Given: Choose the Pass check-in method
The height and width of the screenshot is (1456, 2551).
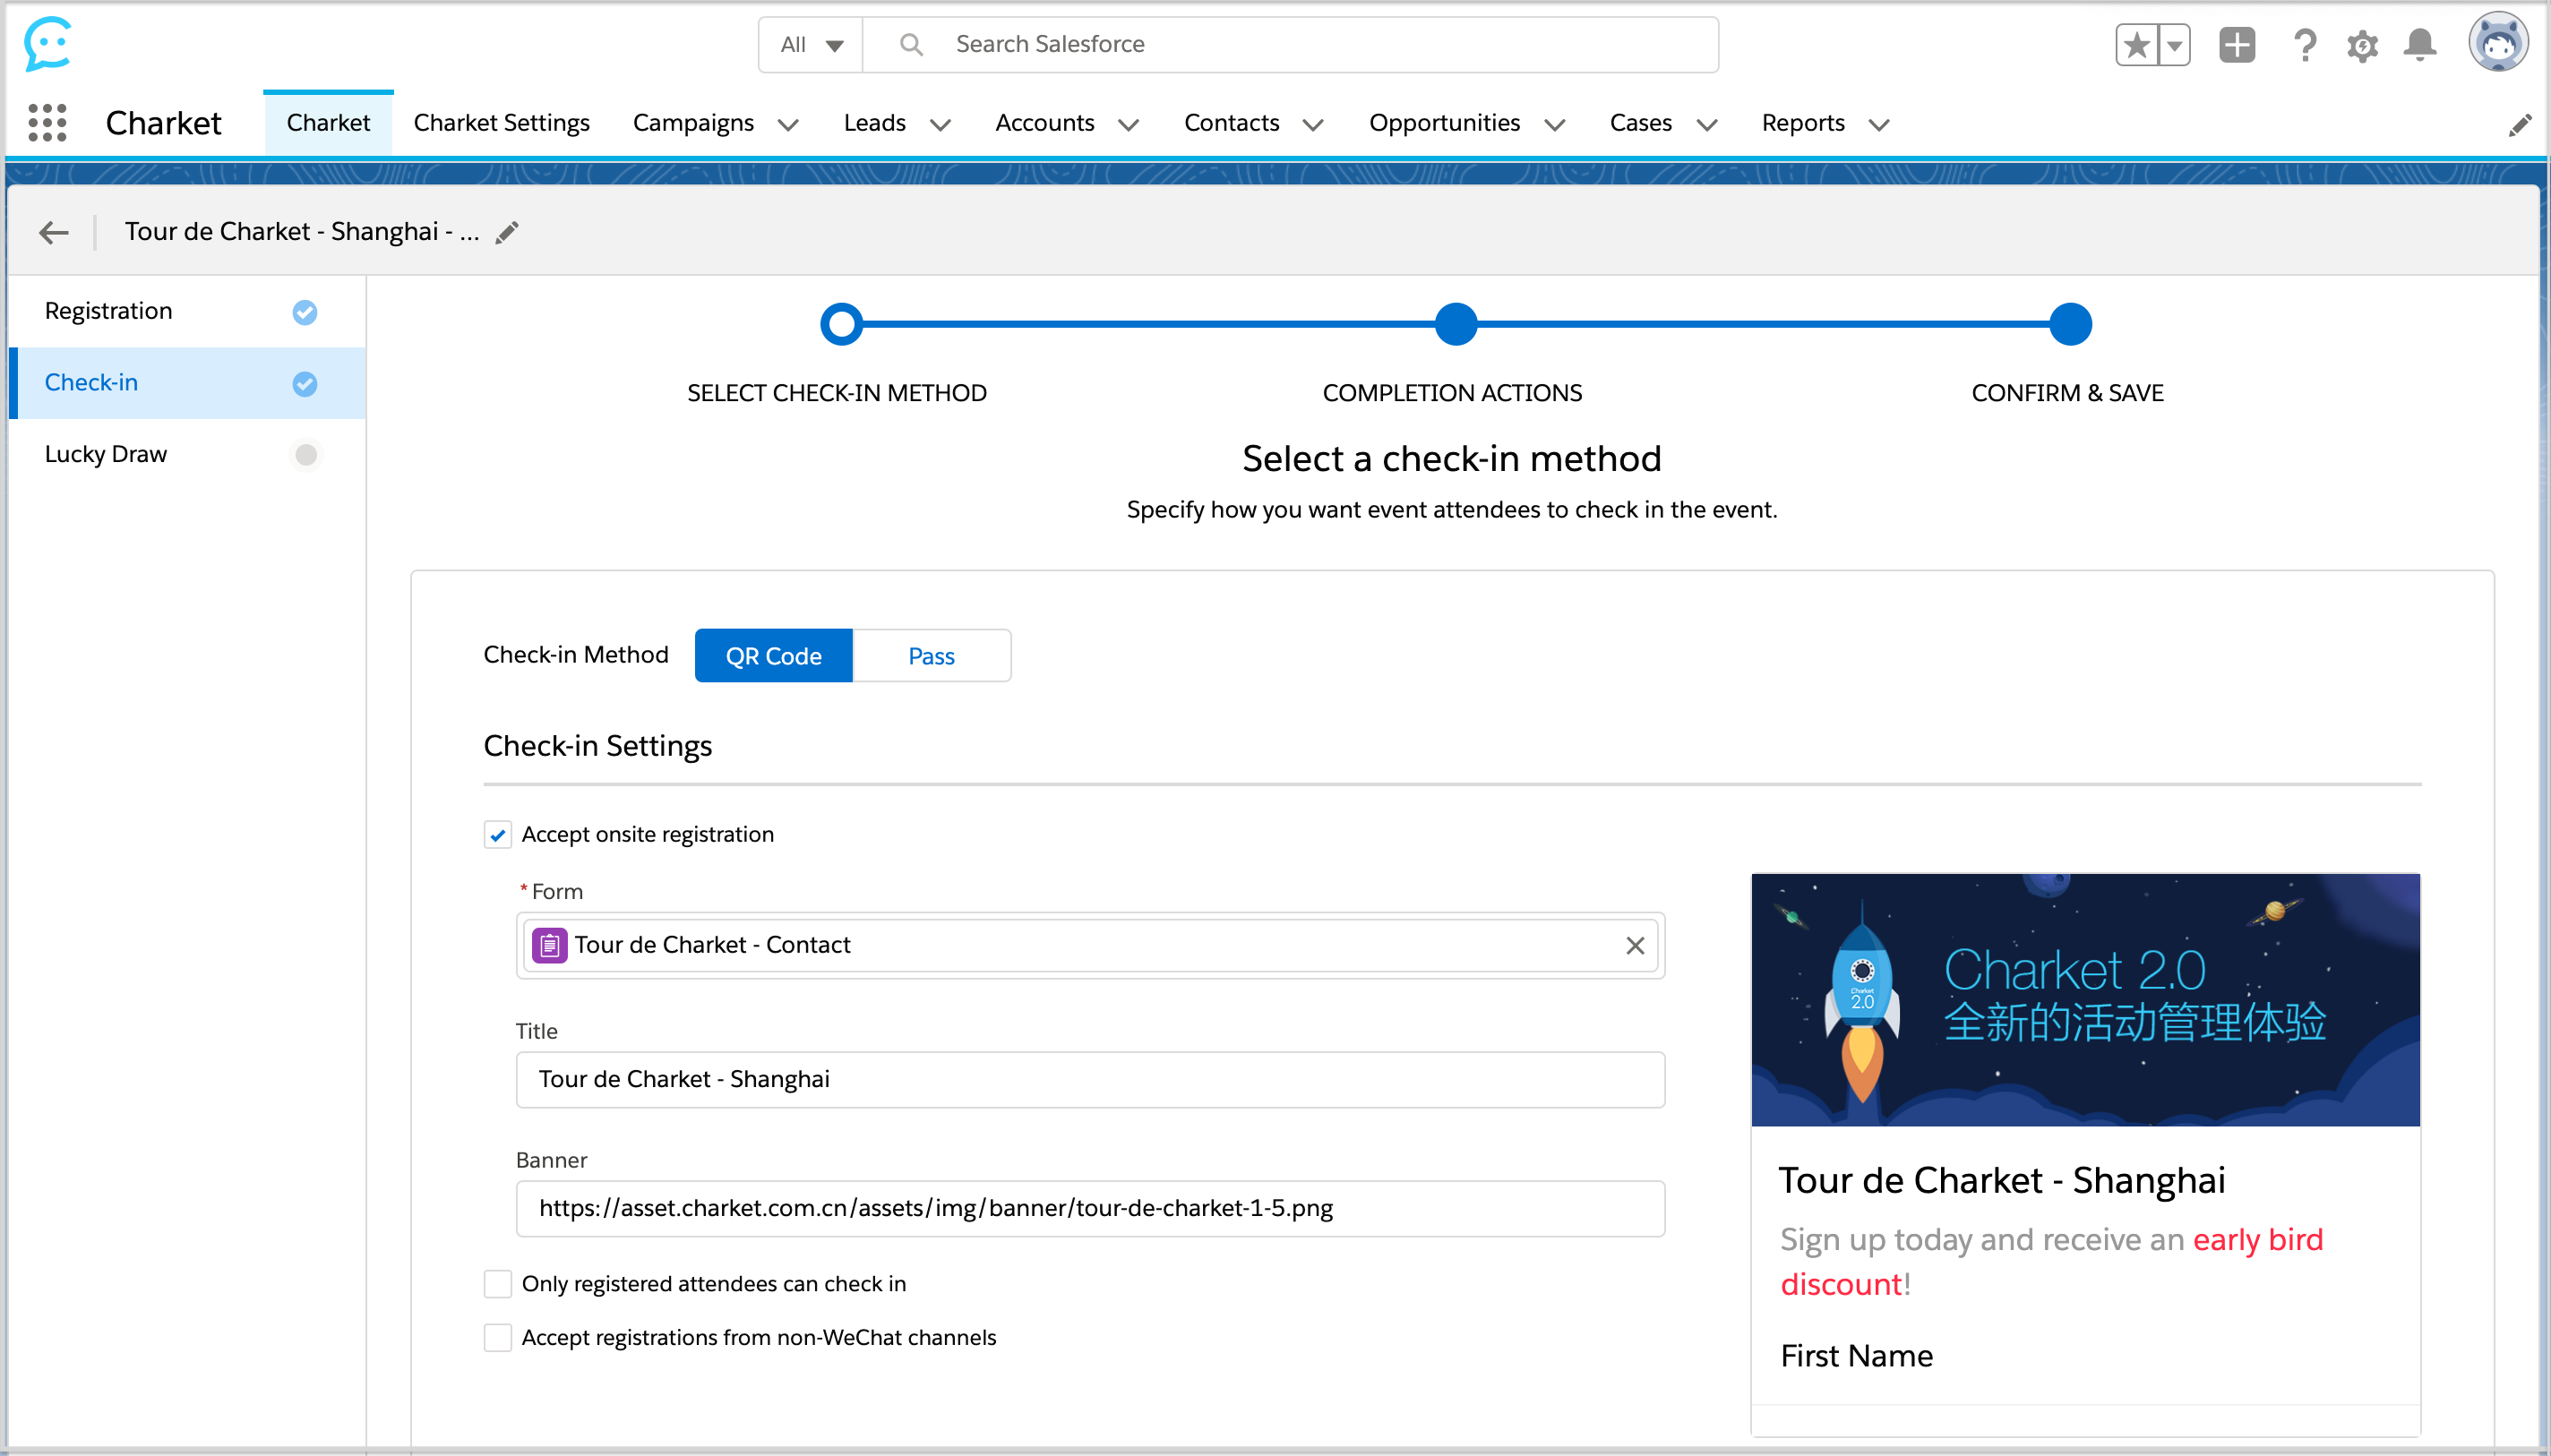Looking at the screenshot, I should point(931,656).
